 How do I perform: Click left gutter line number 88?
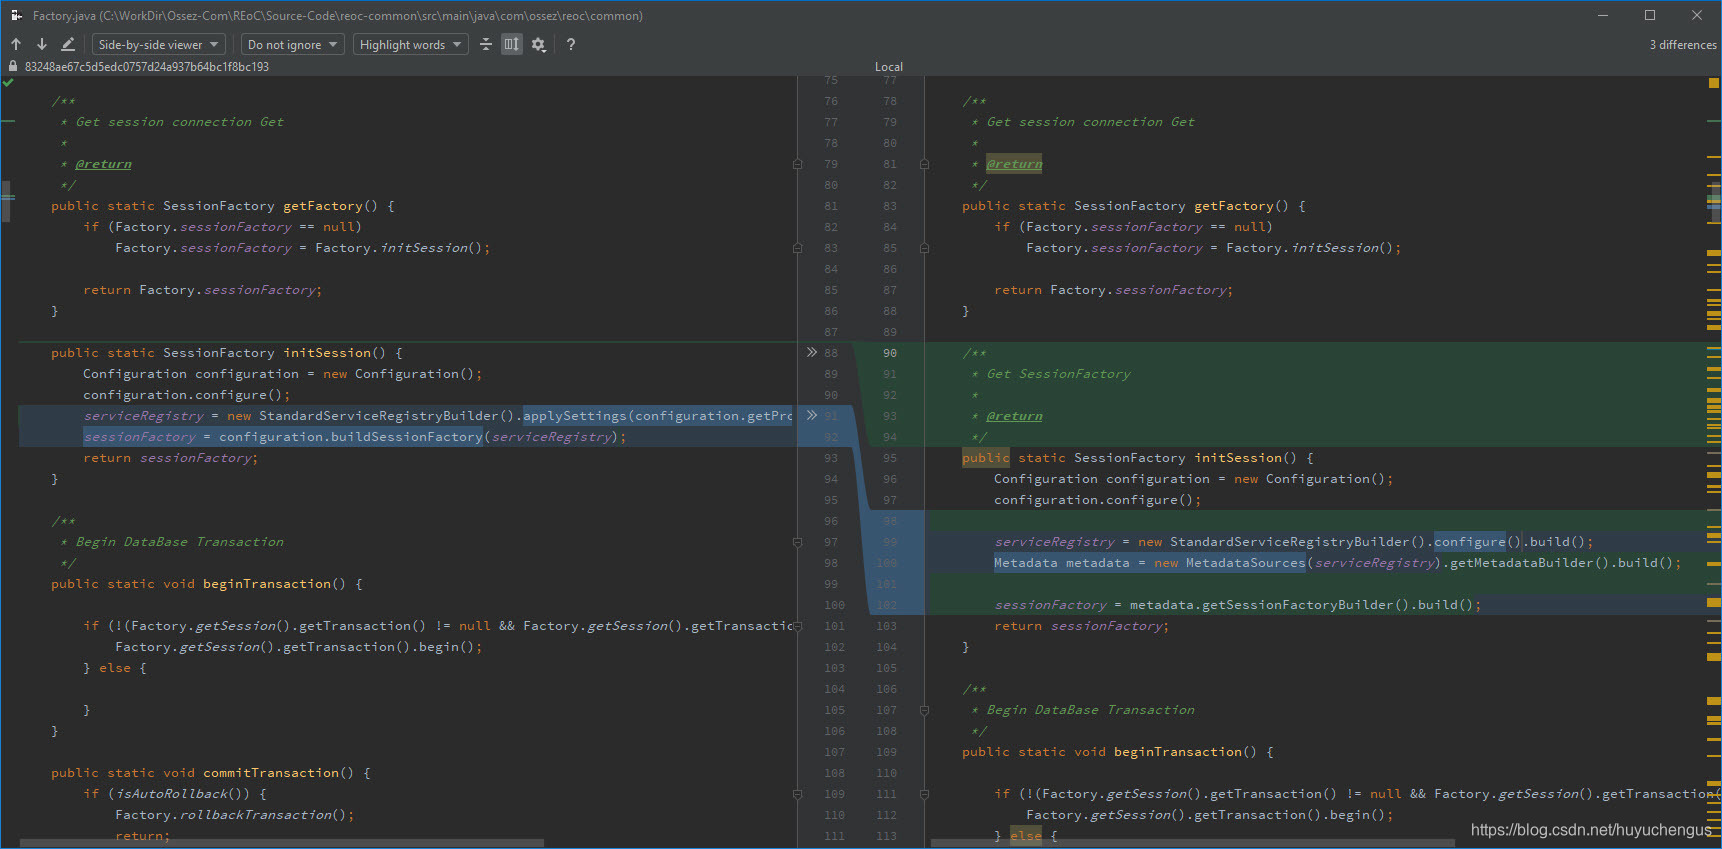click(x=831, y=353)
